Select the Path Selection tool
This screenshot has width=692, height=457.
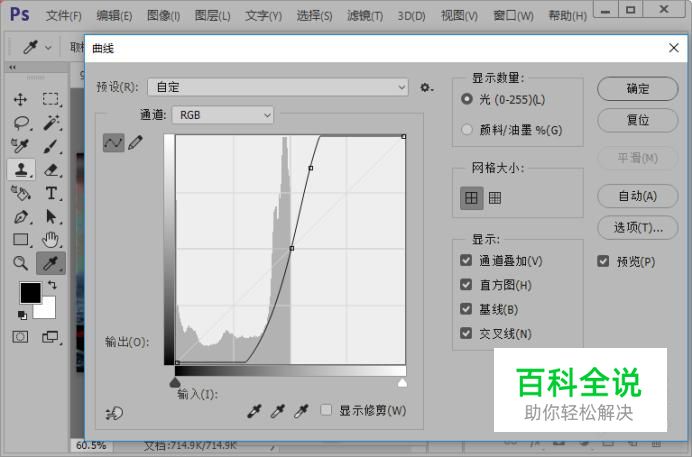pyautogui.click(x=51, y=217)
